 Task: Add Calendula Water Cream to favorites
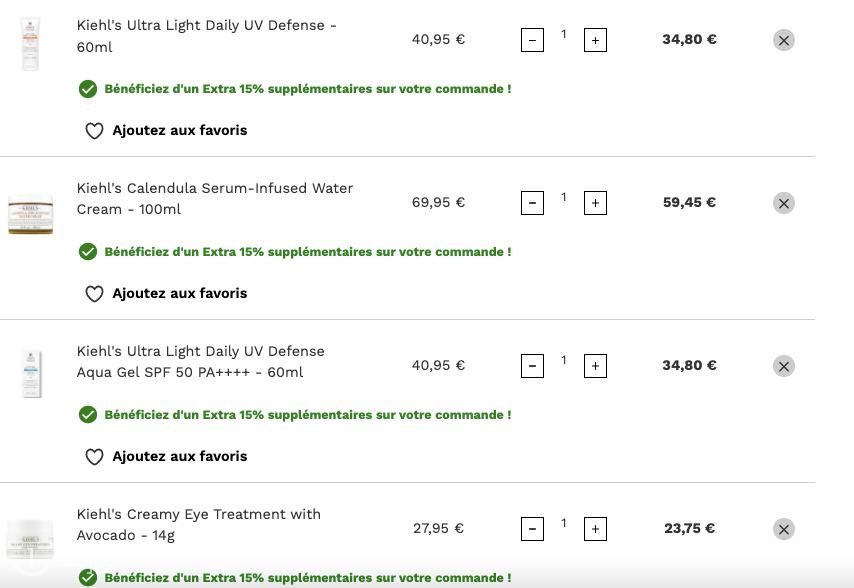tap(166, 293)
